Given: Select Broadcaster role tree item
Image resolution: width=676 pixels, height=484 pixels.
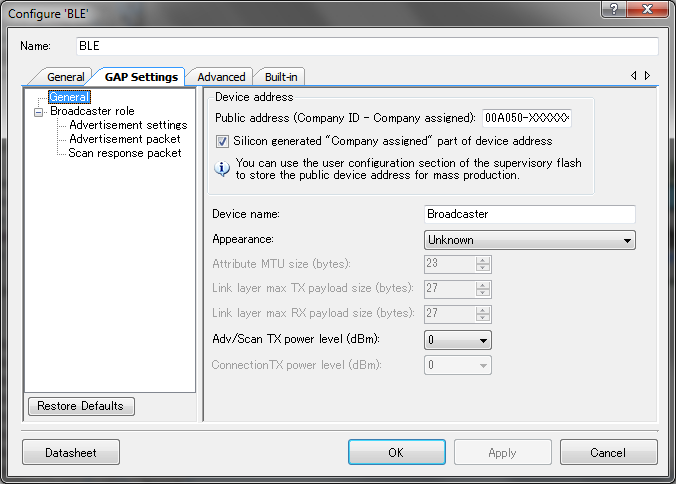Looking at the screenshot, I should (92, 111).
